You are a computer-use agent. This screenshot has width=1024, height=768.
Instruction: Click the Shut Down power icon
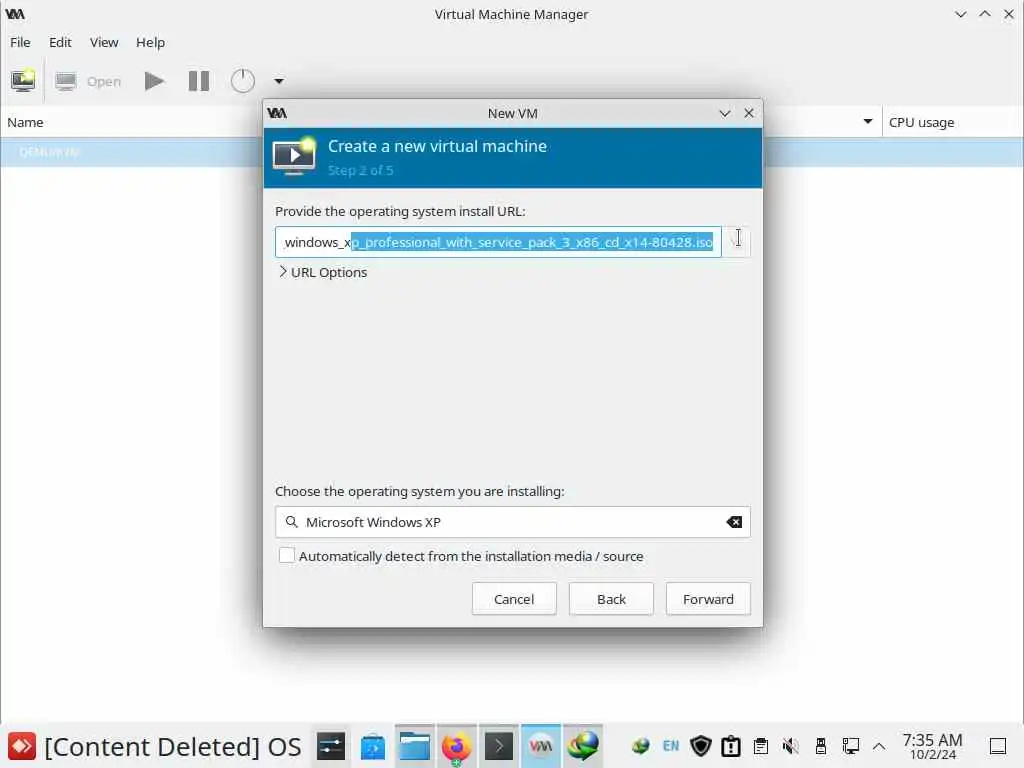pyautogui.click(x=242, y=81)
